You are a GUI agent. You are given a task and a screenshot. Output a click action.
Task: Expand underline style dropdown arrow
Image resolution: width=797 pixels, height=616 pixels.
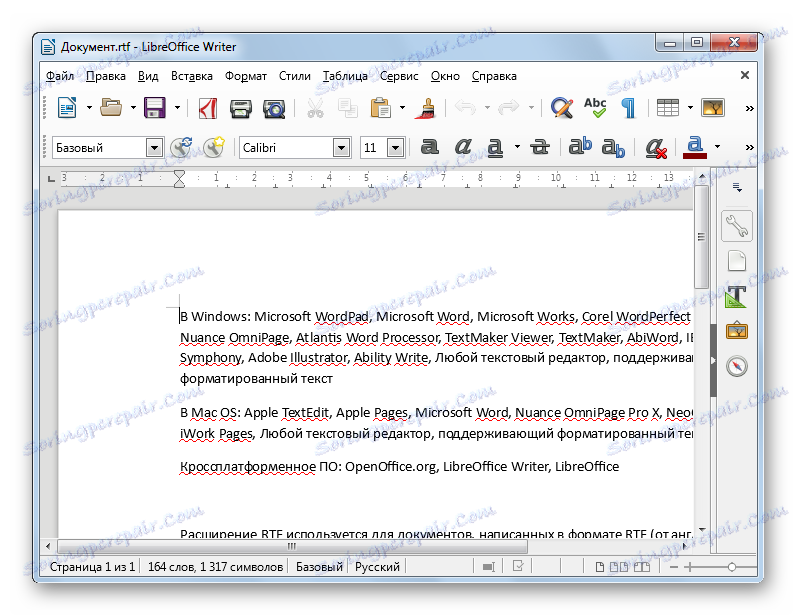517,147
